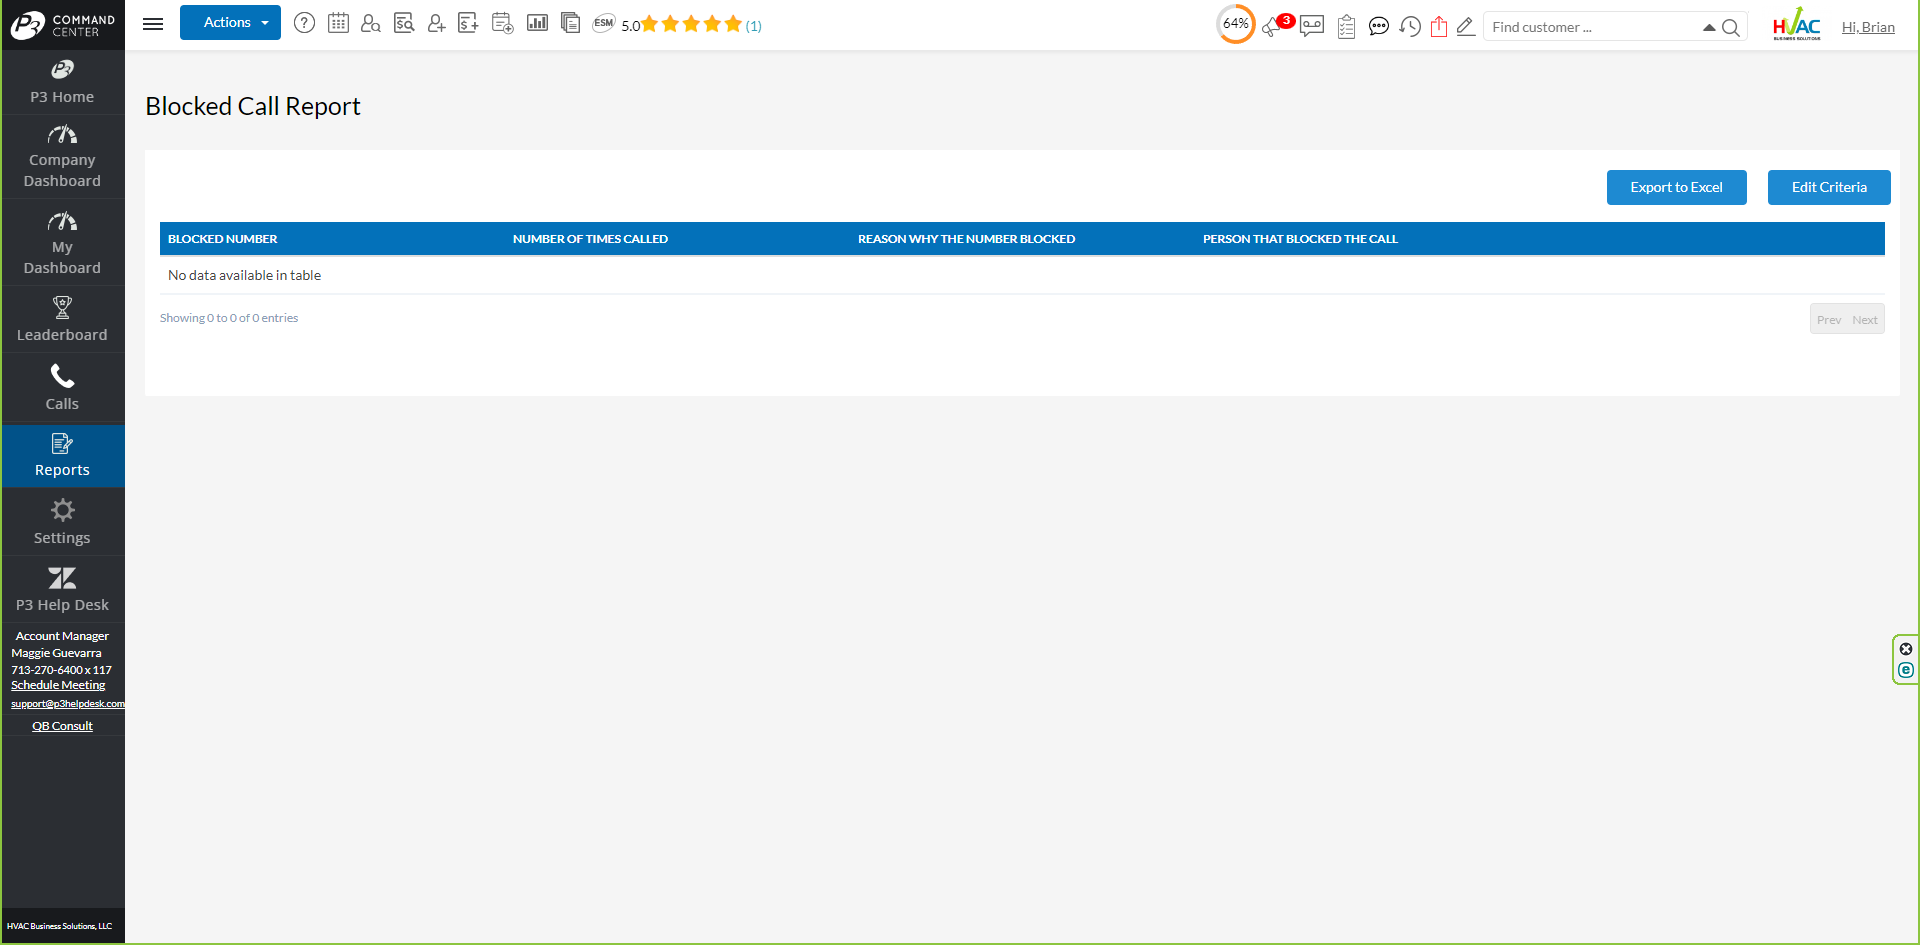Image resolution: width=1920 pixels, height=945 pixels.
Task: Click the HVAC Business Solutions logo
Action: click(x=1796, y=24)
